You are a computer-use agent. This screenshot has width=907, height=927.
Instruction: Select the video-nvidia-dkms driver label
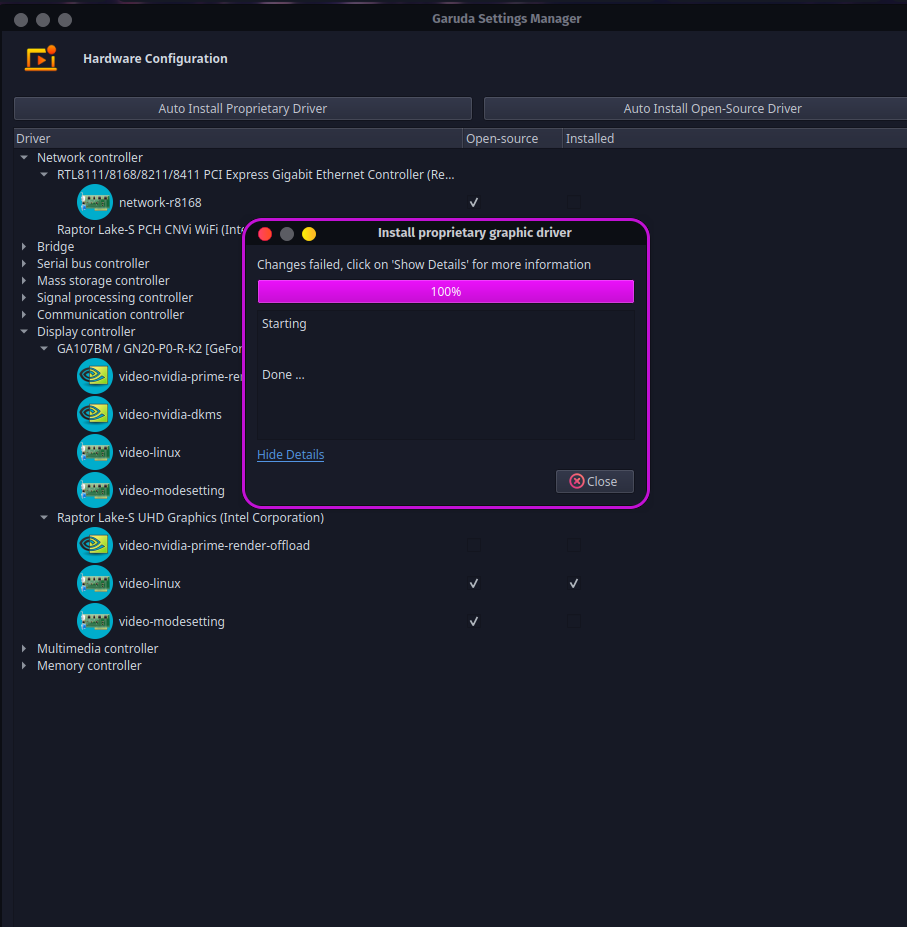click(x=170, y=414)
